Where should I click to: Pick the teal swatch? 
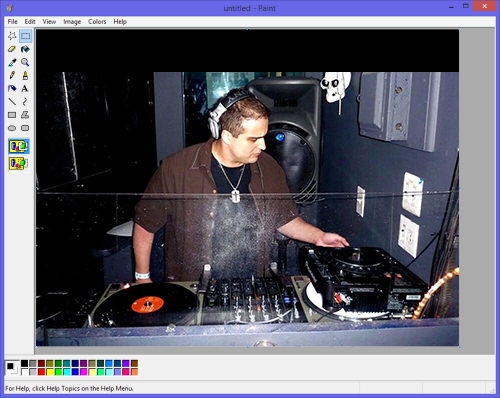[x=67, y=363]
